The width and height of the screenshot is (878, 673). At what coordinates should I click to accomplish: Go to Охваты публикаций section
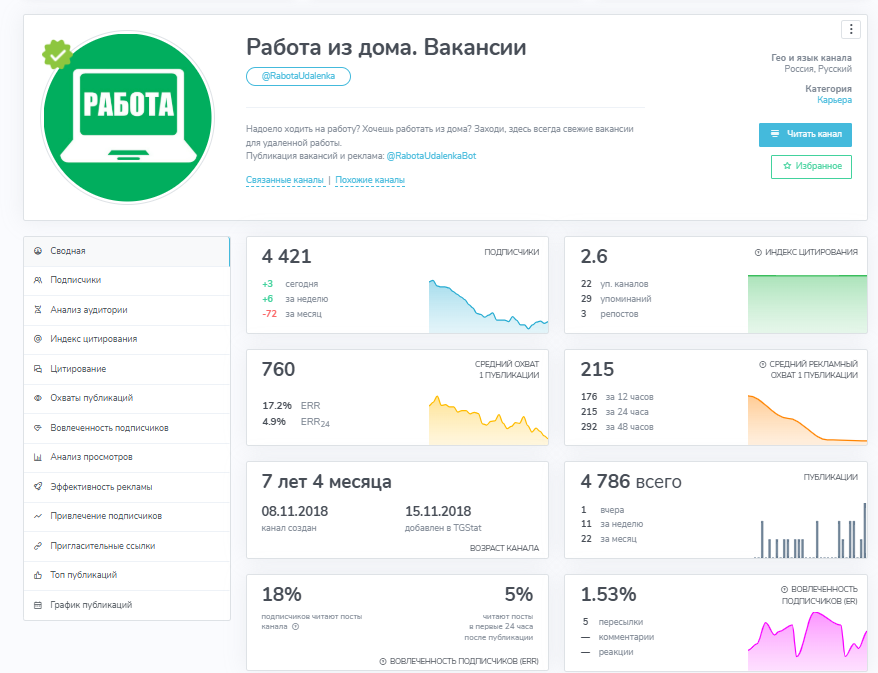point(127,398)
